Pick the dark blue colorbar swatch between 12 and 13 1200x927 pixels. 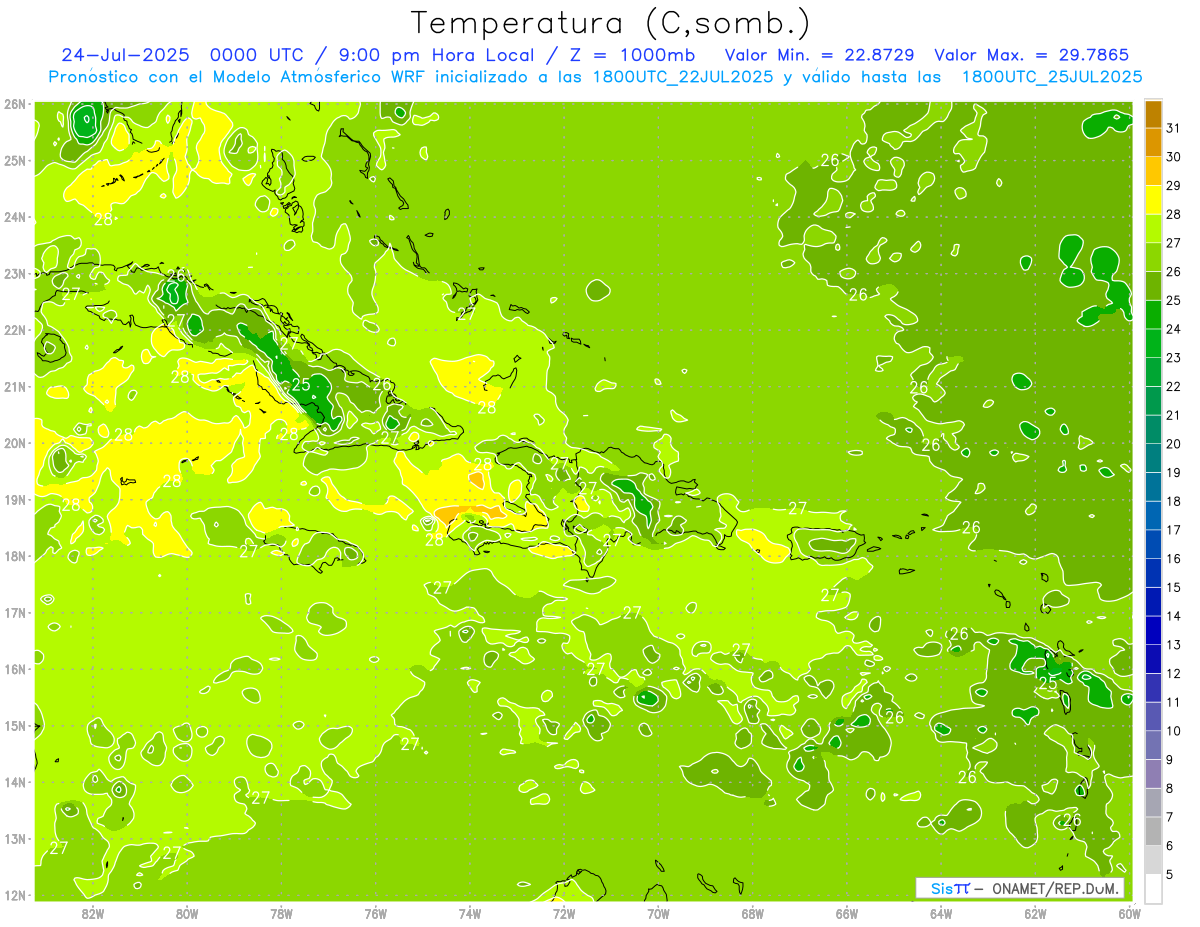click(x=1153, y=658)
